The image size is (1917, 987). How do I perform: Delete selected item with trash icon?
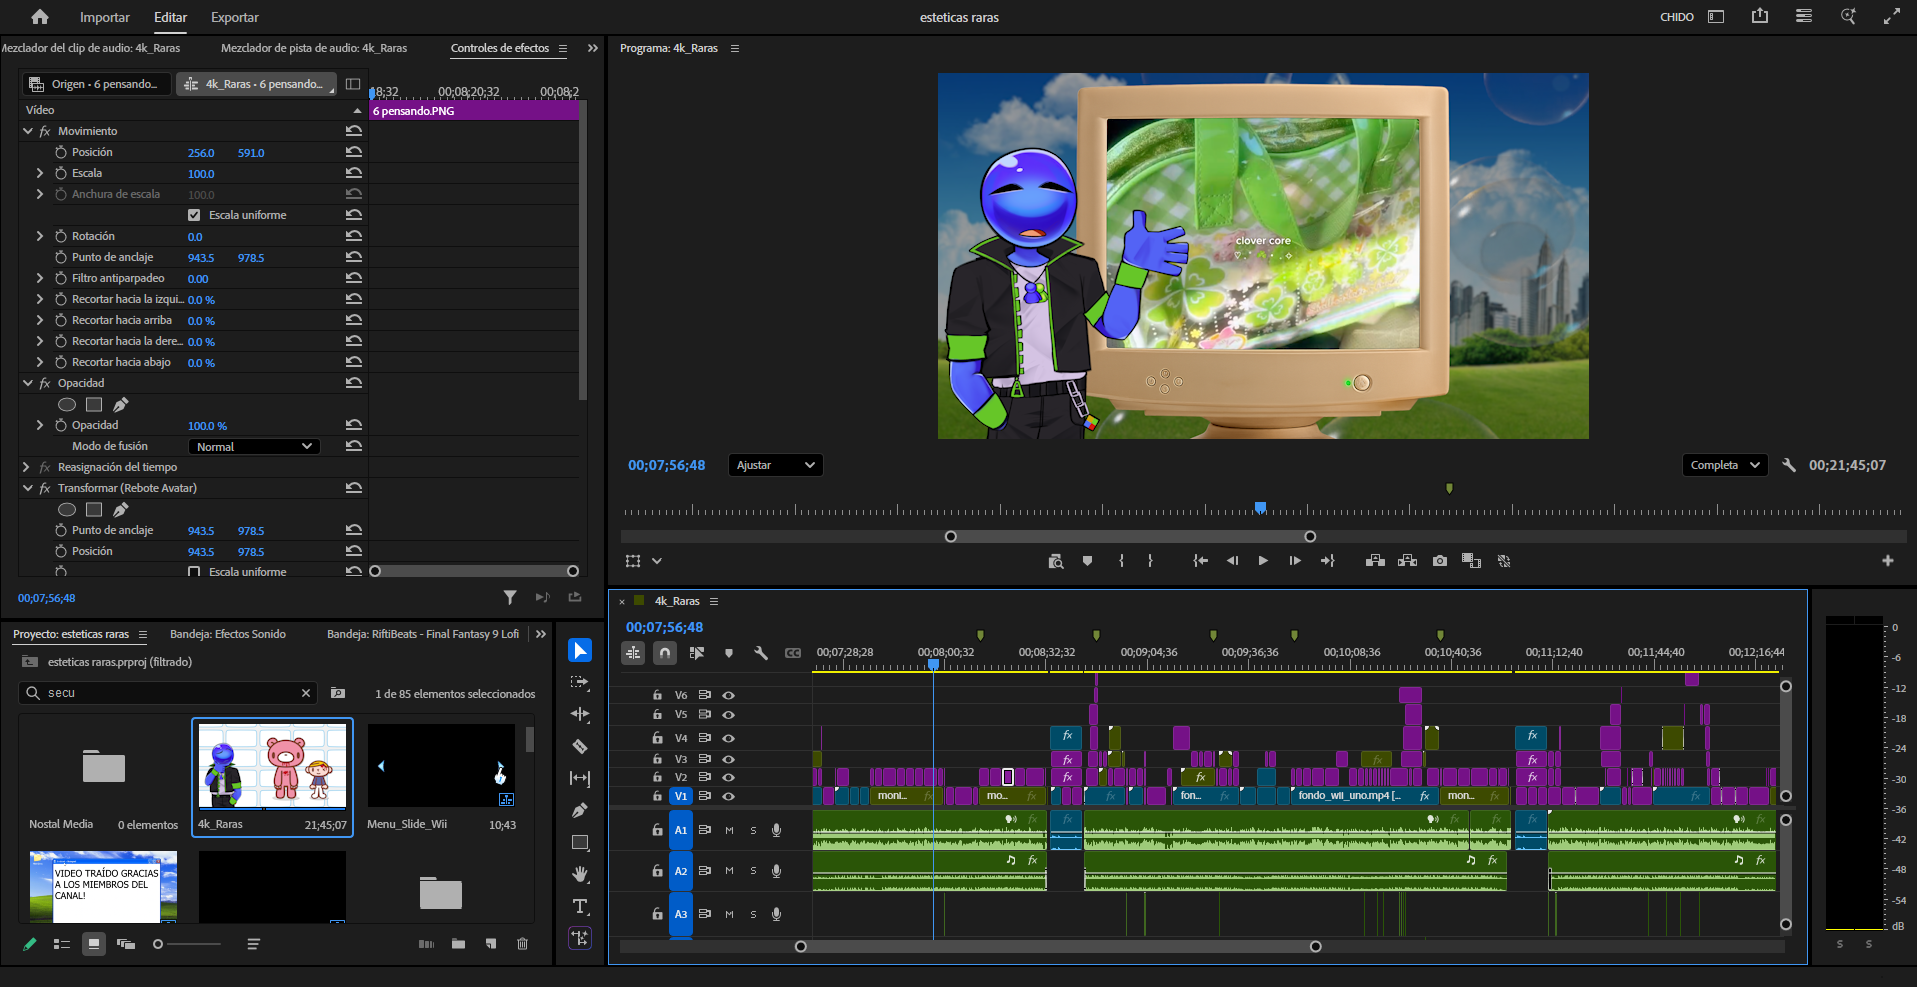(x=522, y=943)
